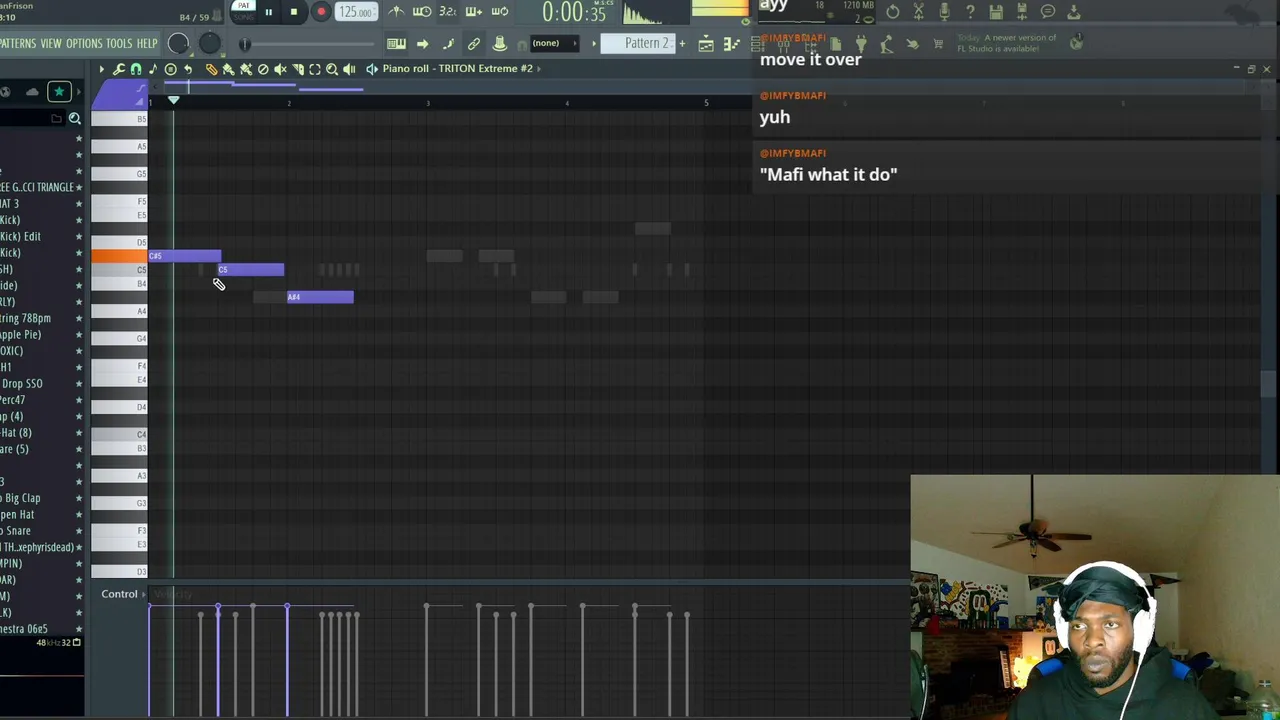Toggle wait for input before recording
The height and width of the screenshot is (720, 1280).
pos(422,12)
